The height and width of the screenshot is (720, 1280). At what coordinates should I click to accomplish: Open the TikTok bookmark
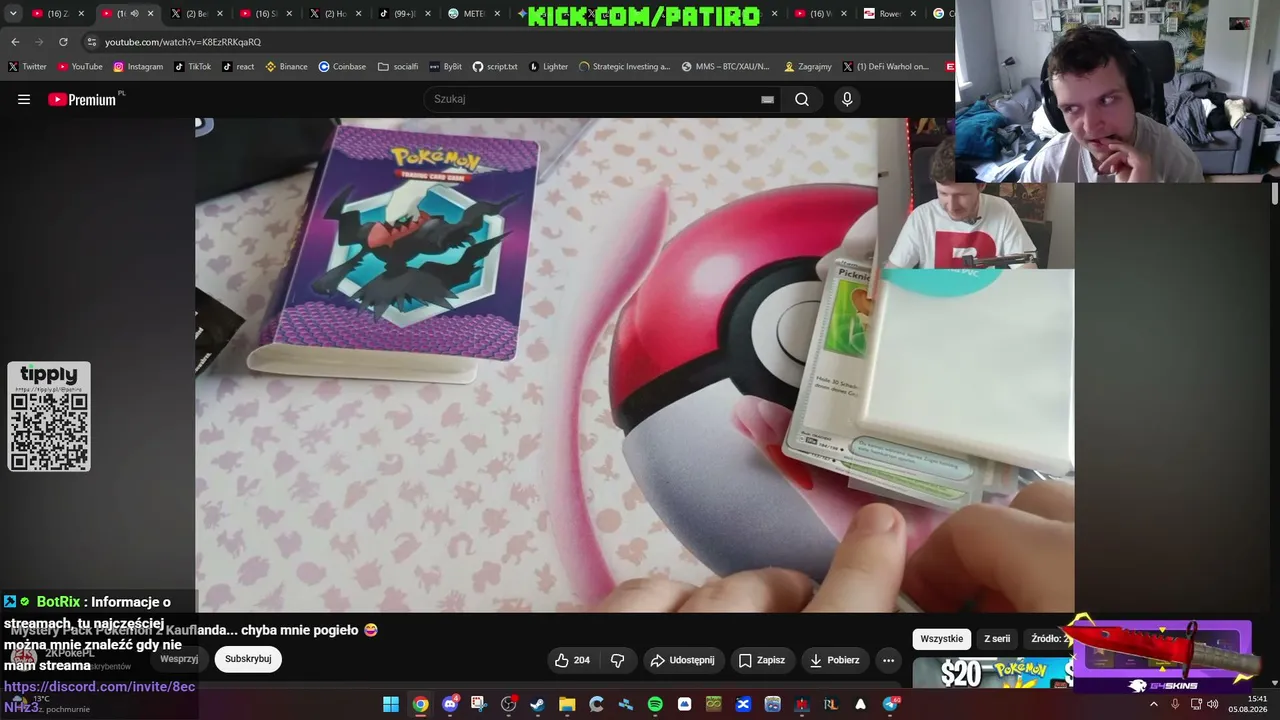click(193, 67)
